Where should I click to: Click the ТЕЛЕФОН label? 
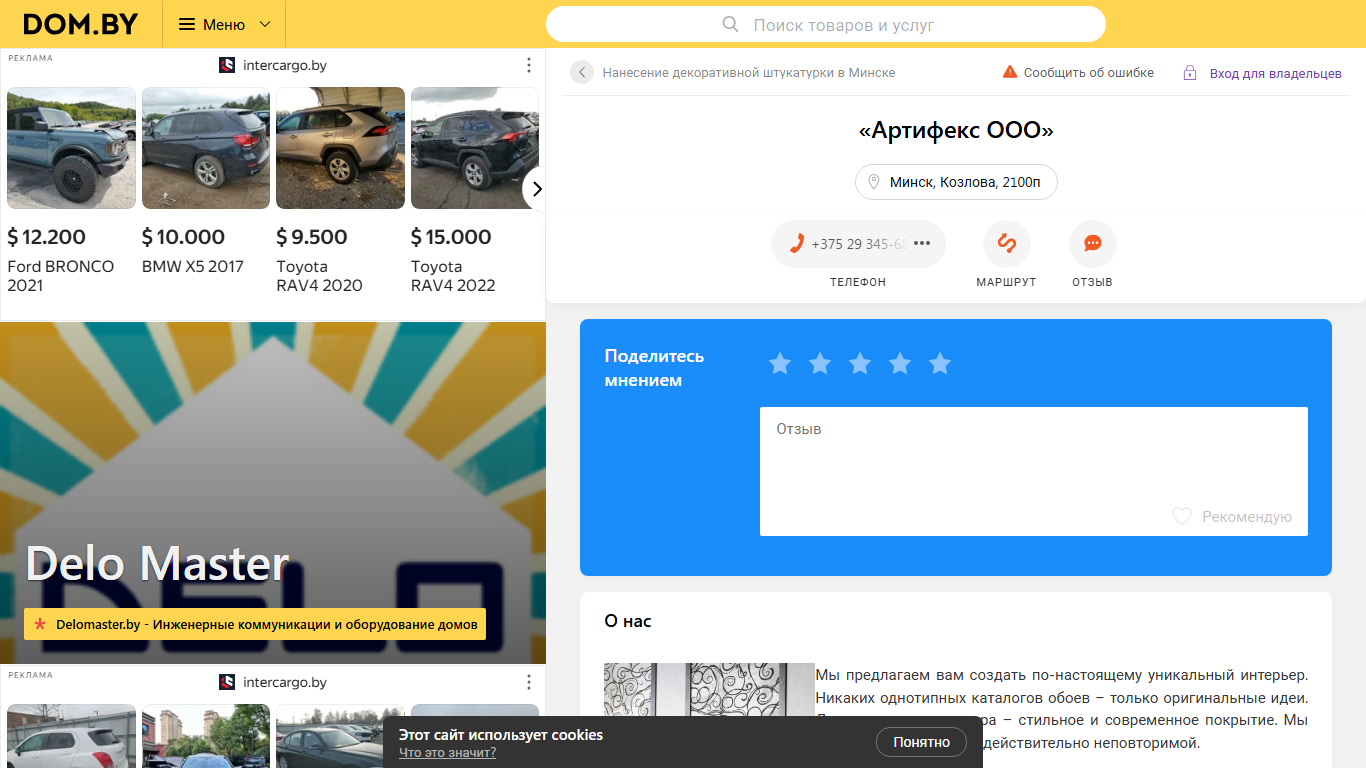[858, 282]
